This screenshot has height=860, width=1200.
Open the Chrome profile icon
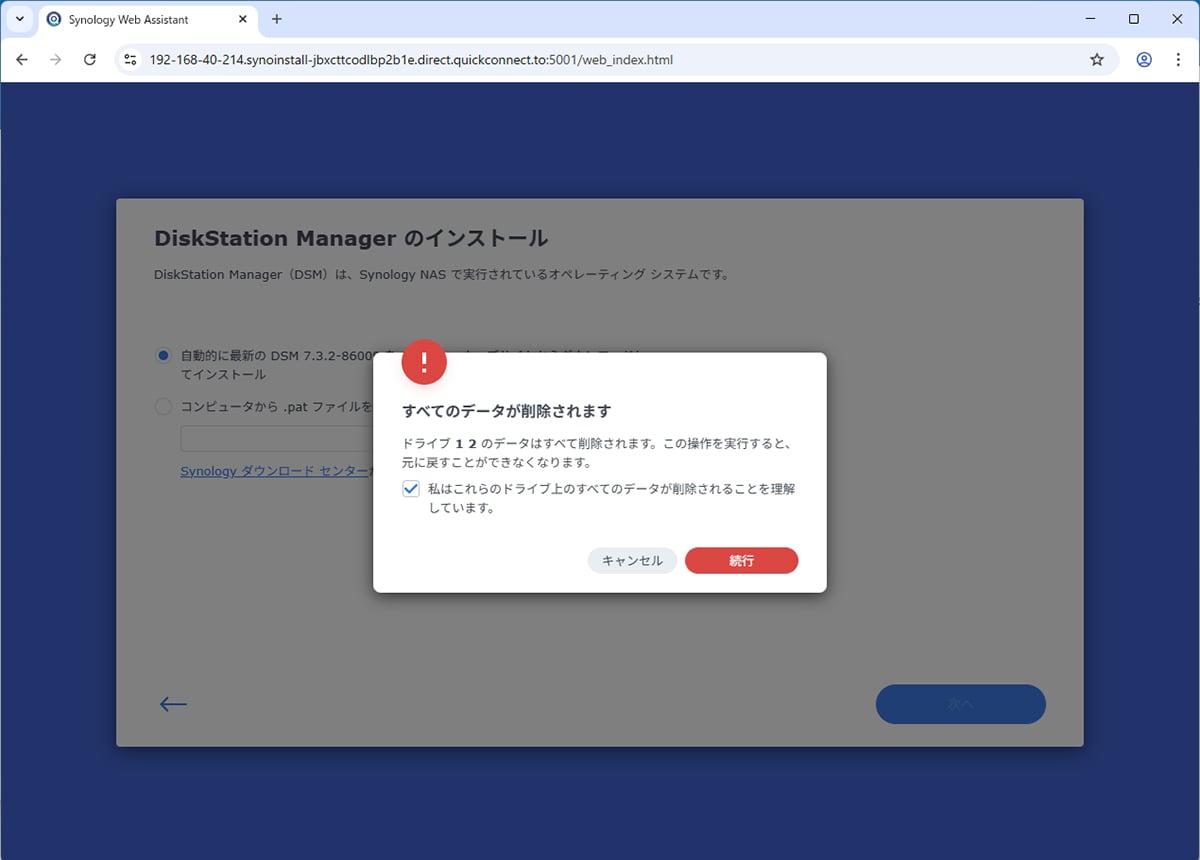[1144, 60]
